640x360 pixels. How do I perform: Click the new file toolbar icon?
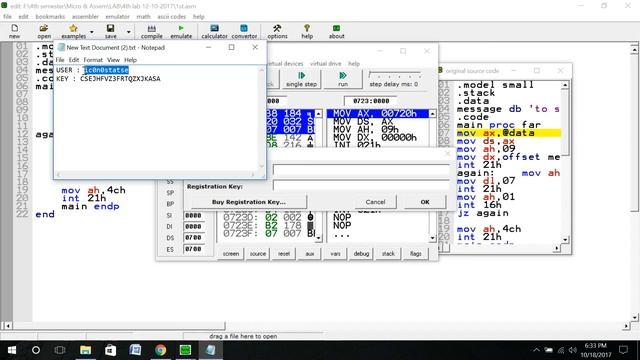pos(15,31)
